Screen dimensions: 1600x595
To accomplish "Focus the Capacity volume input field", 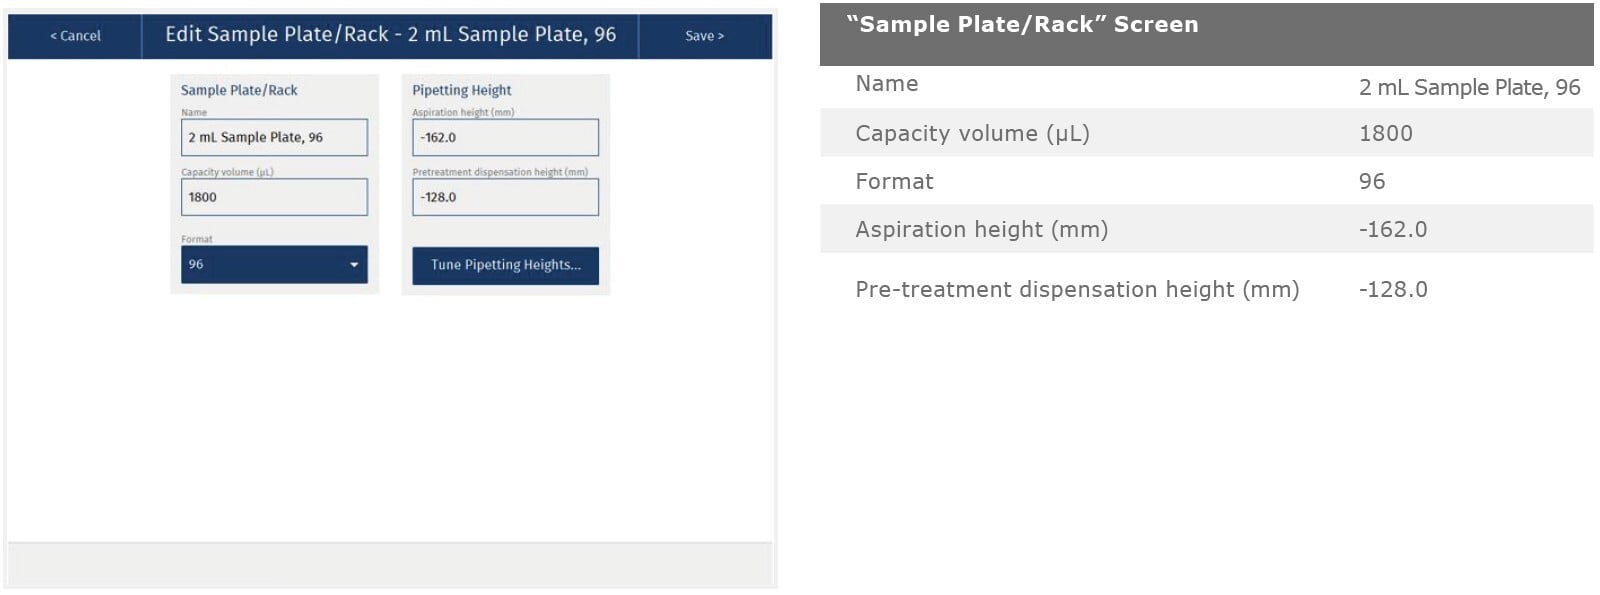I will pyautogui.click(x=274, y=197).
